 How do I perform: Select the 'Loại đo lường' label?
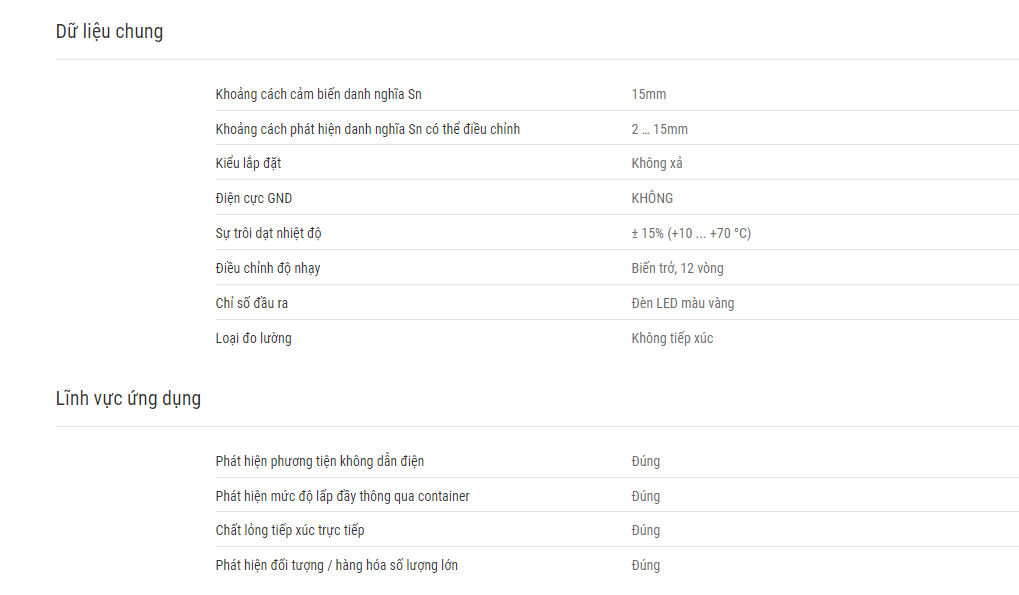[x=253, y=338]
